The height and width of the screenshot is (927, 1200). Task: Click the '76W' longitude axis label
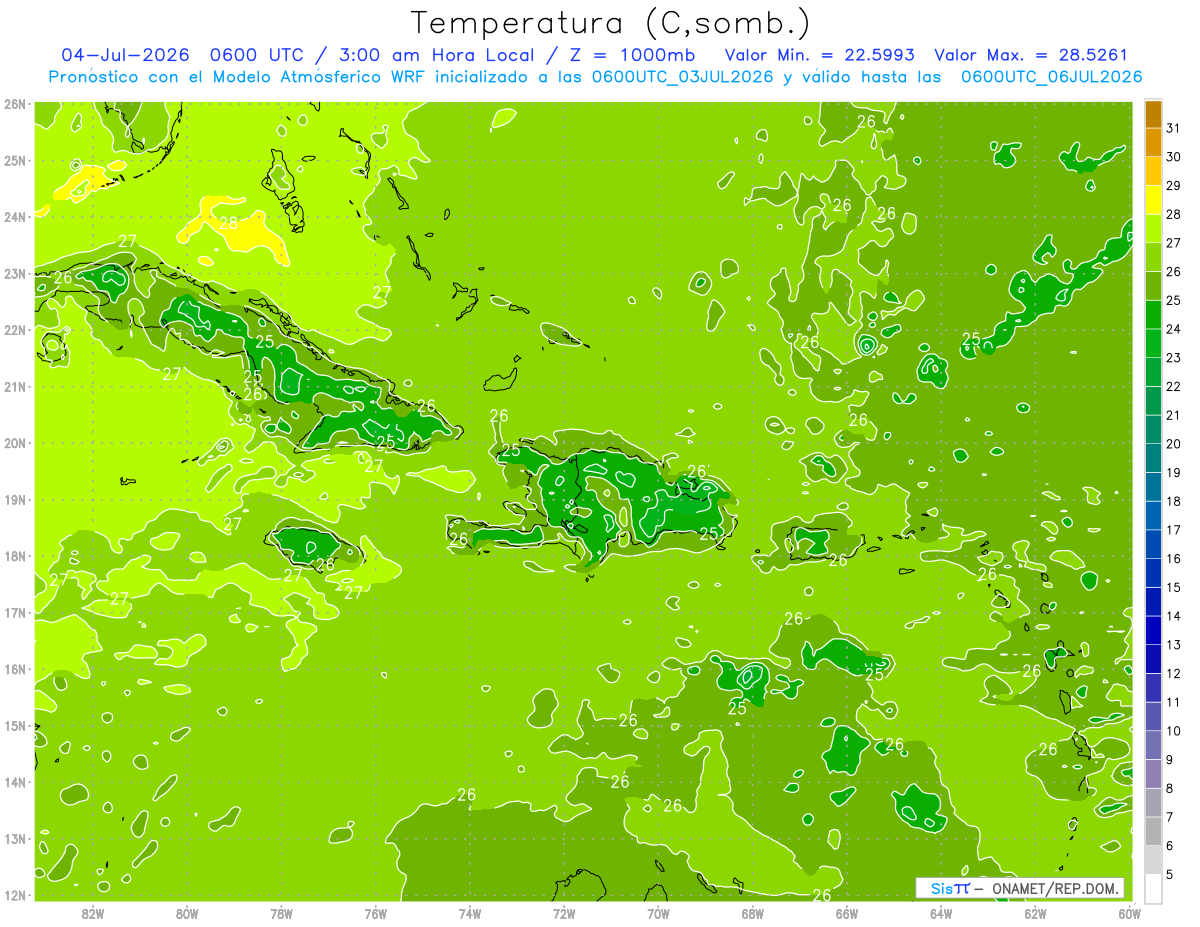(375, 912)
